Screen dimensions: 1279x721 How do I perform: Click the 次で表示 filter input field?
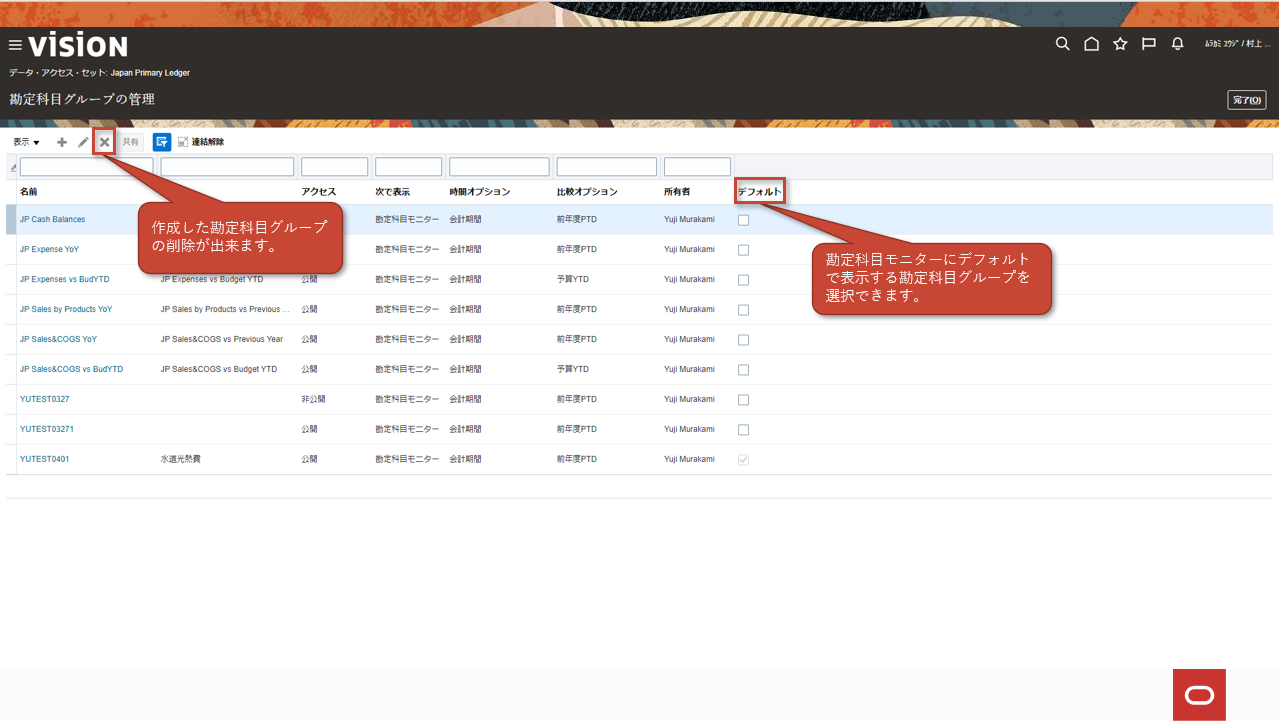point(409,167)
